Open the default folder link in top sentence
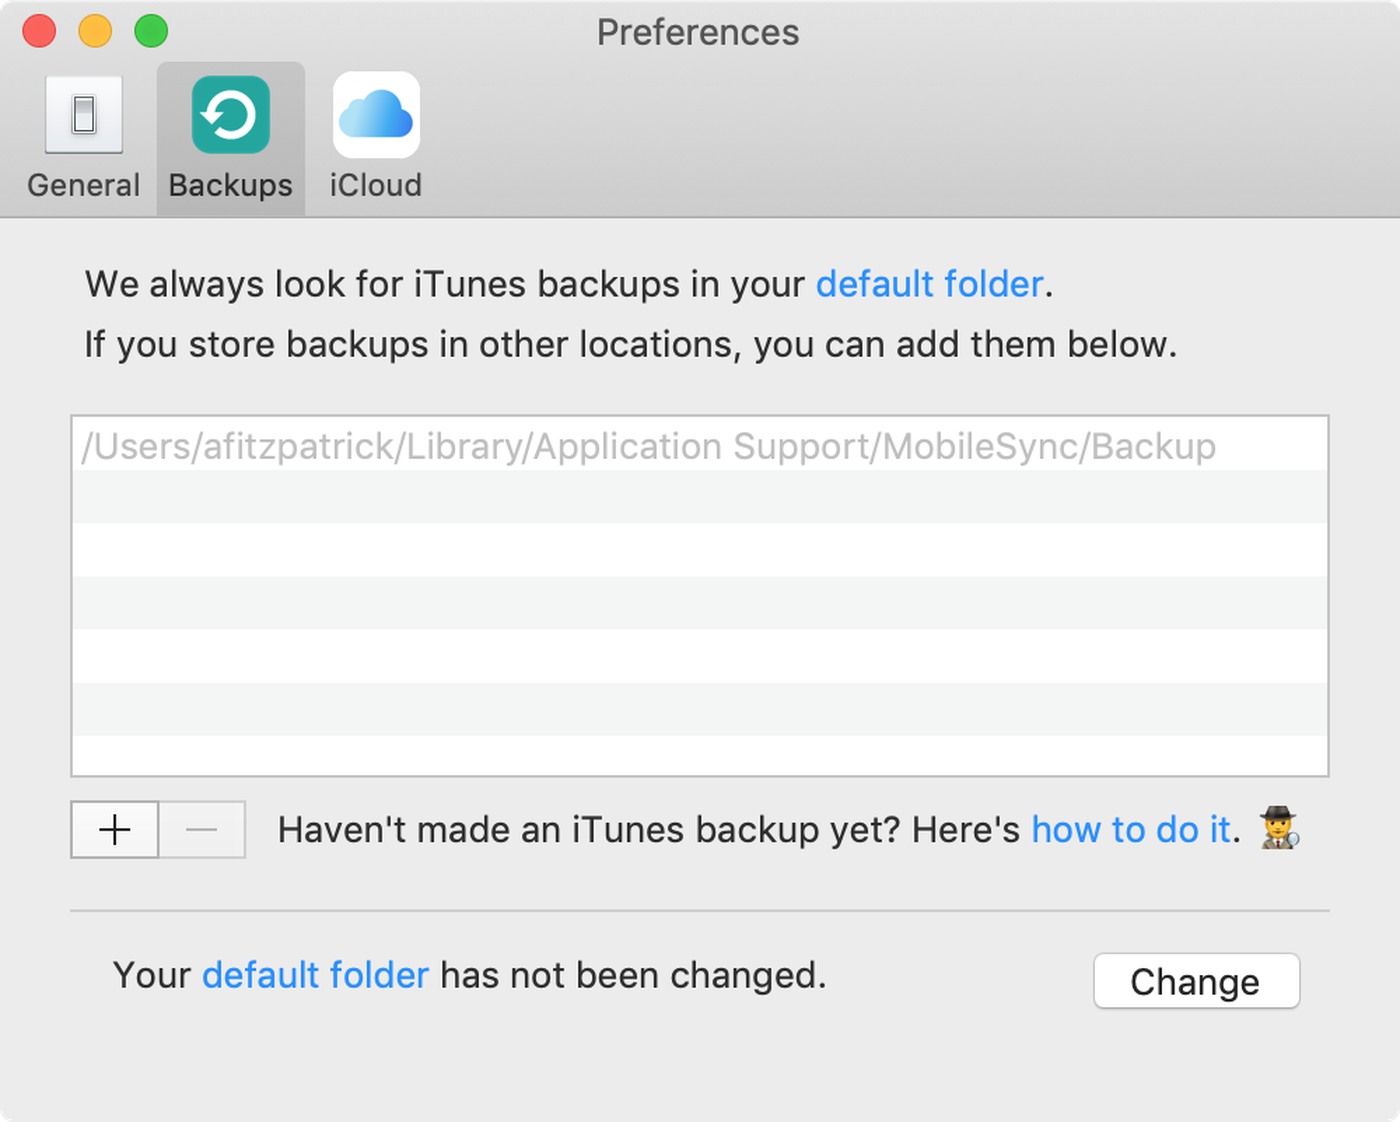 tap(929, 284)
